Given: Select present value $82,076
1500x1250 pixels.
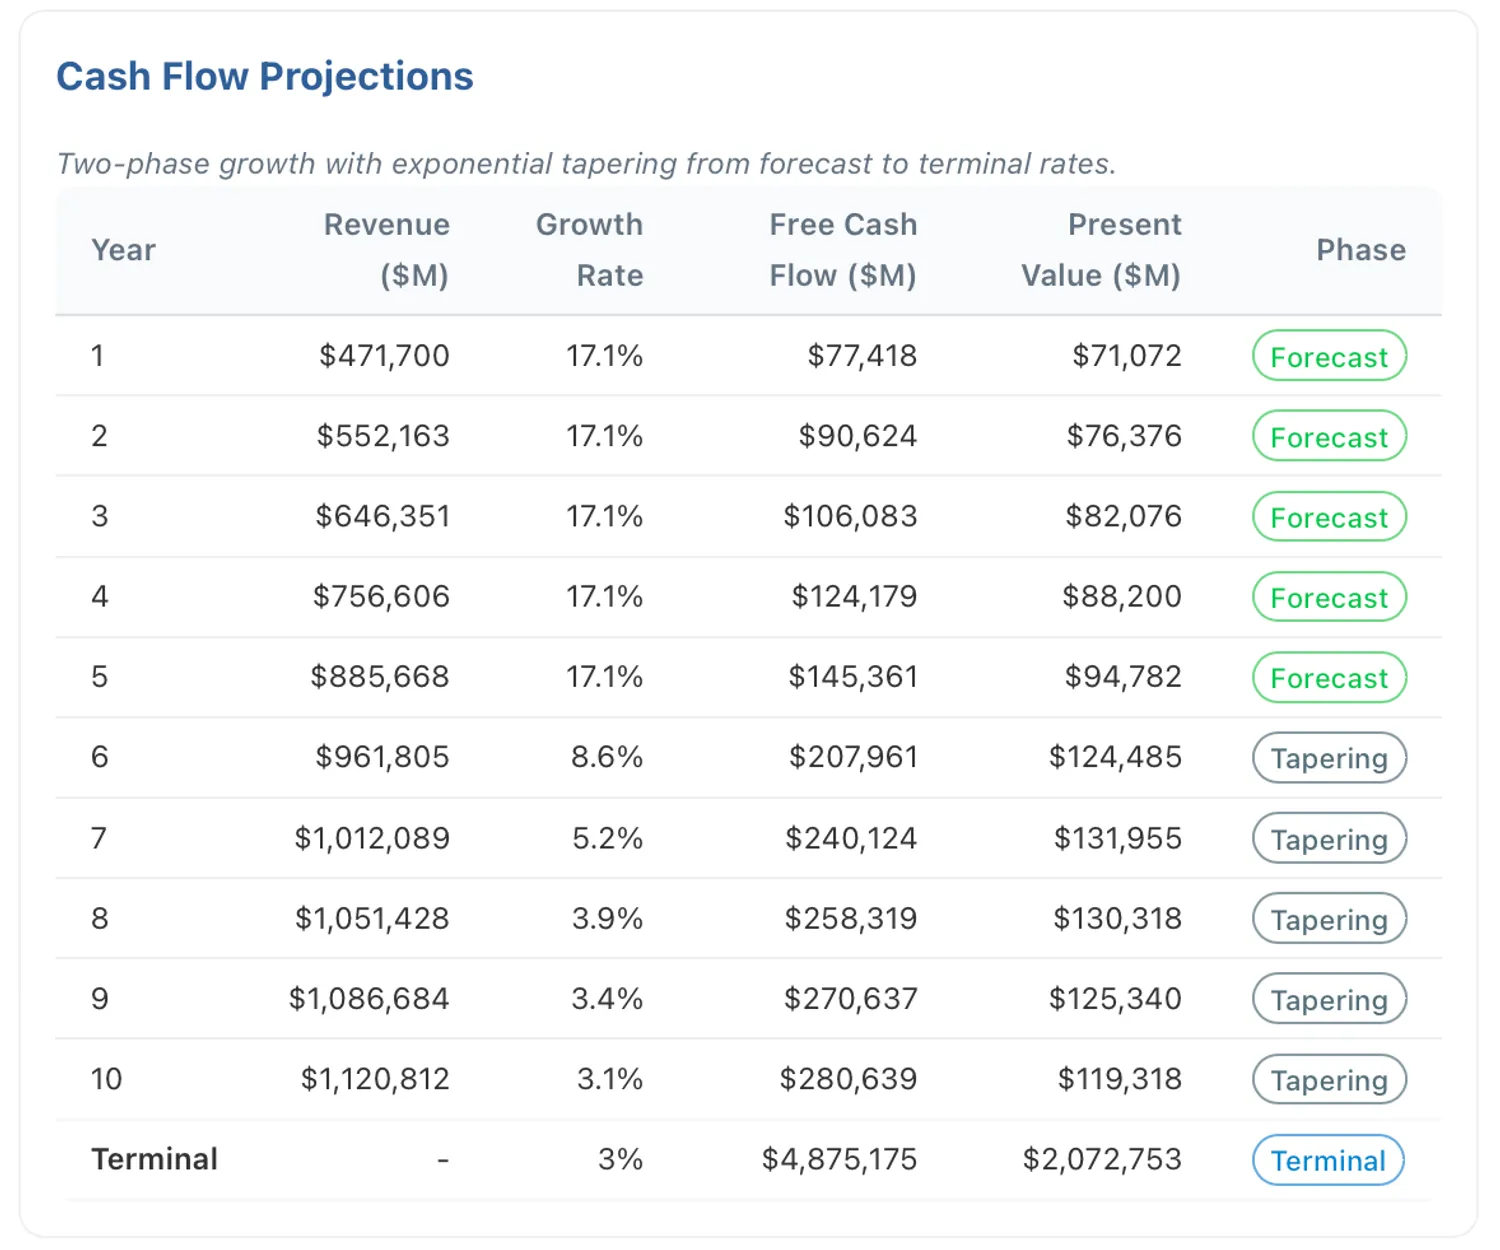Looking at the screenshot, I should click(x=1123, y=516).
